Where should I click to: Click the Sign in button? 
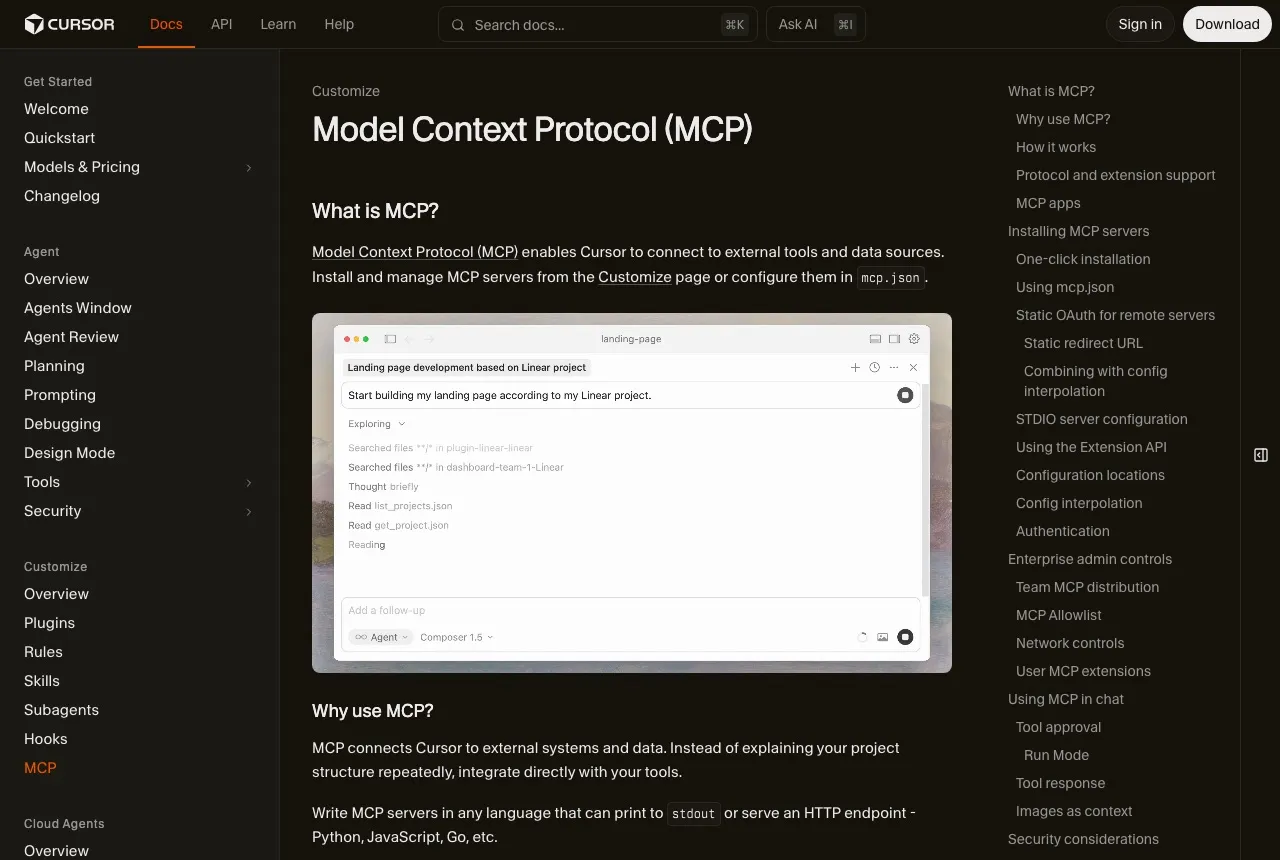(x=1140, y=24)
